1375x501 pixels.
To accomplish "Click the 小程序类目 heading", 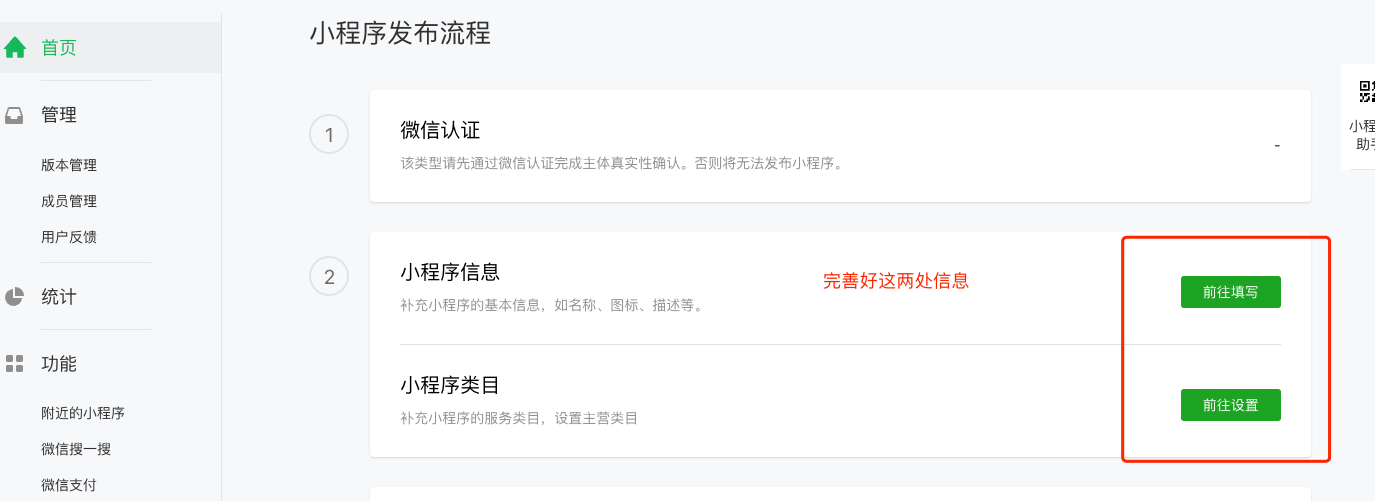I will 450,385.
